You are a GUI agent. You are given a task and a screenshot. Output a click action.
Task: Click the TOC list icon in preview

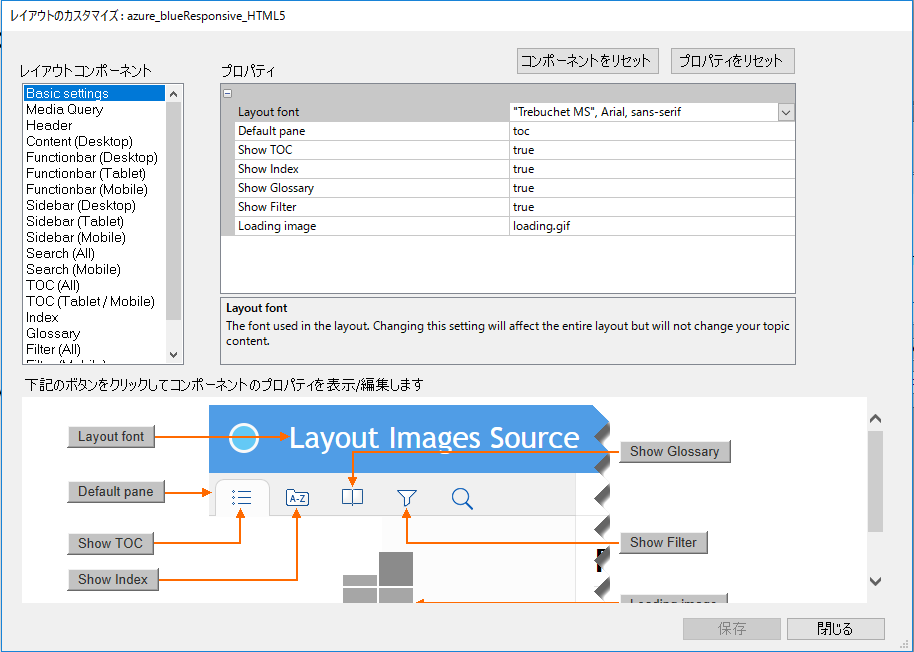tap(241, 498)
